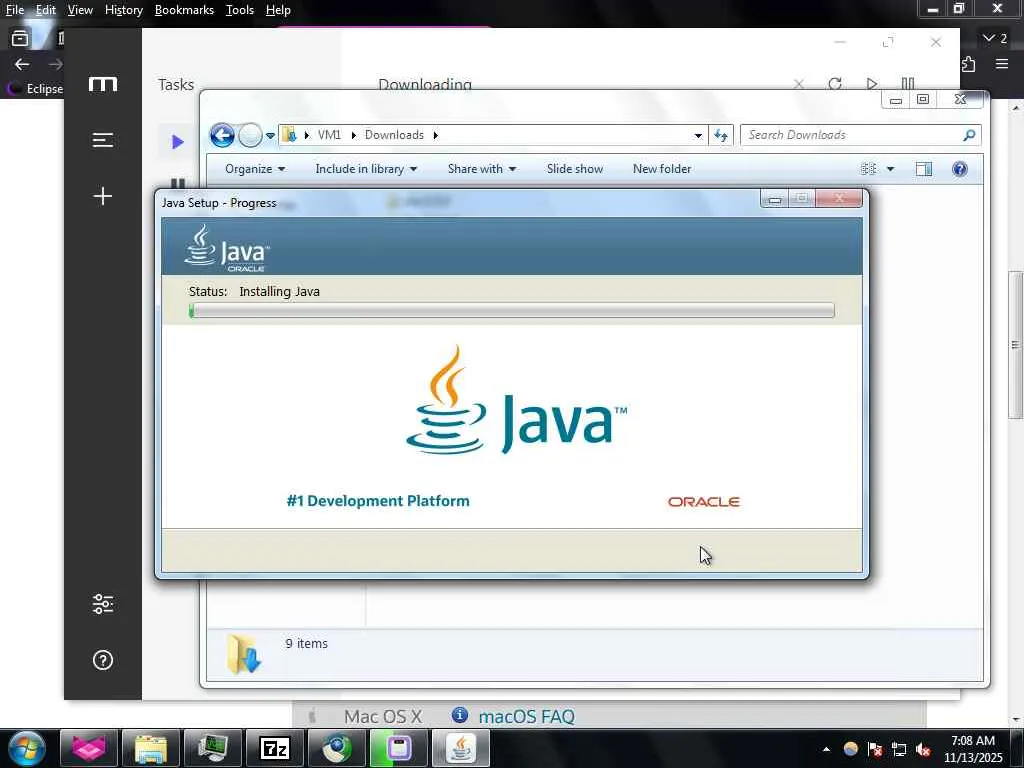
Task: Open the Help menu
Action: 278,10
